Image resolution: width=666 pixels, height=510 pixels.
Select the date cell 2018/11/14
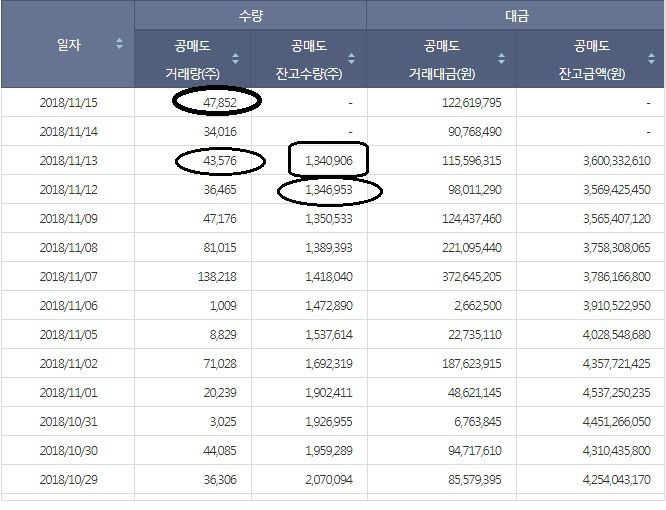coord(68,132)
